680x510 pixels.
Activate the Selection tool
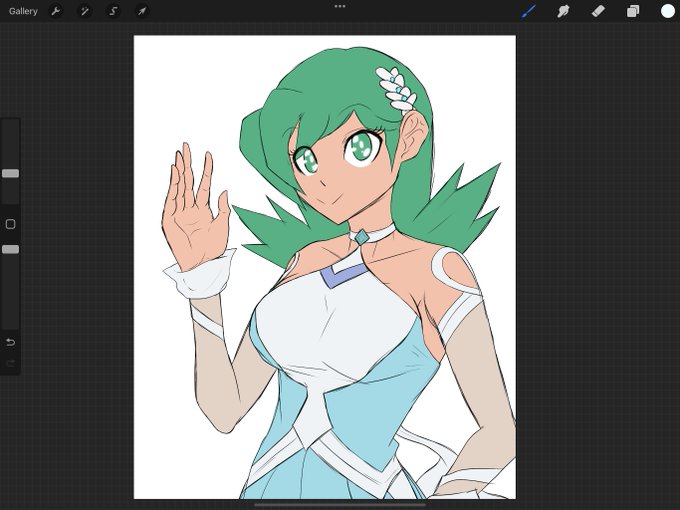click(113, 11)
